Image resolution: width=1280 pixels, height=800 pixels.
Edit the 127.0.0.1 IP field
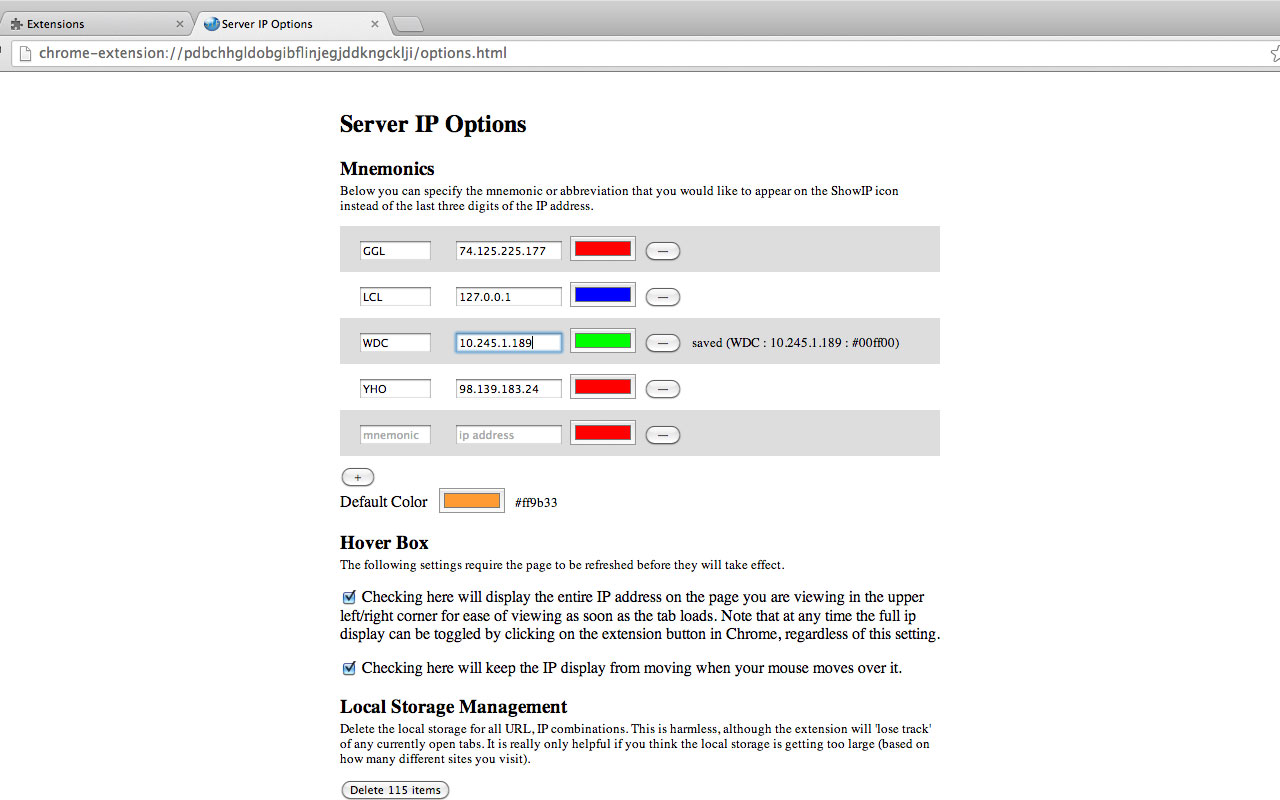(x=509, y=297)
